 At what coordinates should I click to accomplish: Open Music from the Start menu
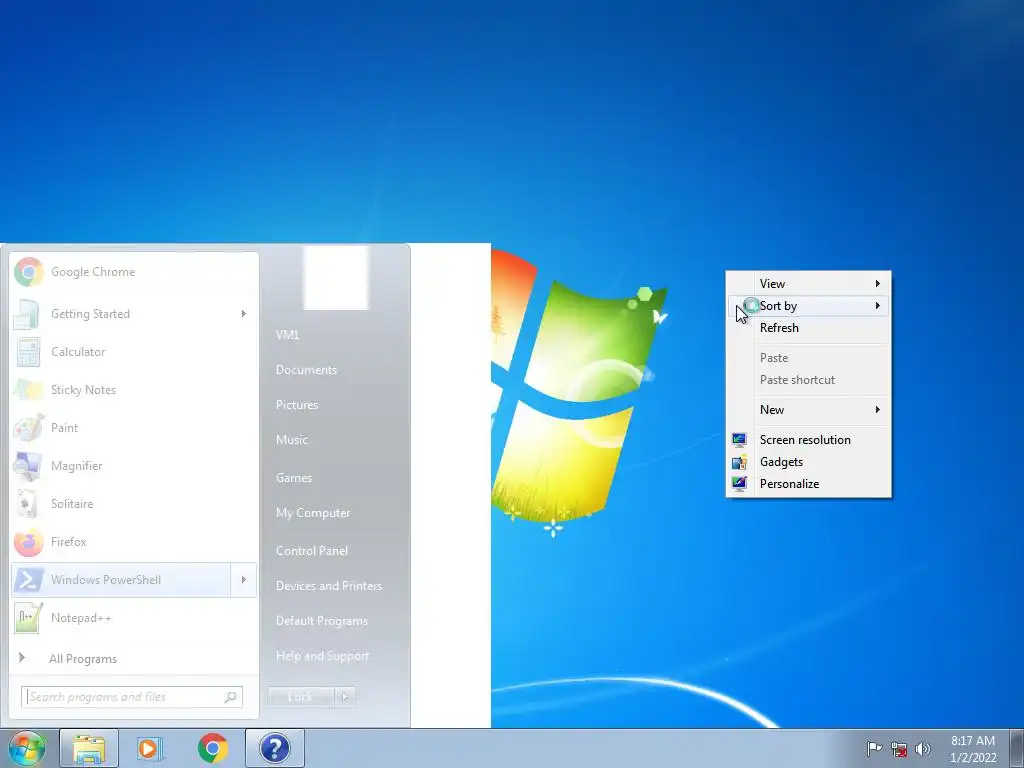click(292, 440)
